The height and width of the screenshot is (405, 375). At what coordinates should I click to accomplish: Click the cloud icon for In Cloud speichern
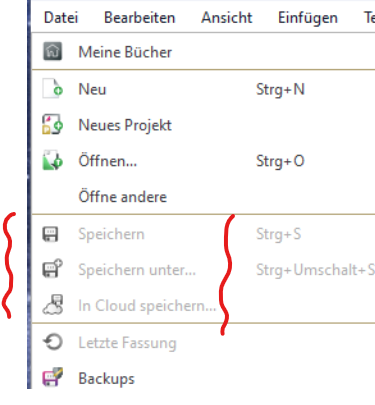pyautogui.click(x=52, y=305)
